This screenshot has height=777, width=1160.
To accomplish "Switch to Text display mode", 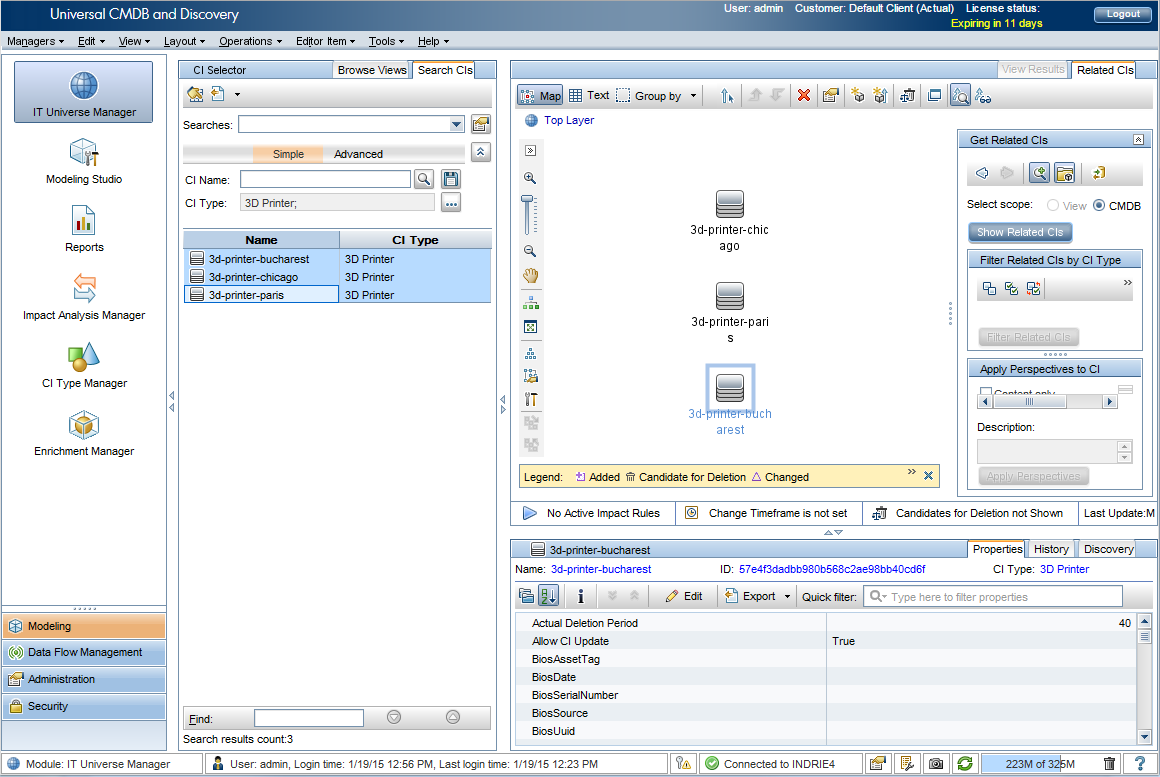I will [x=589, y=95].
